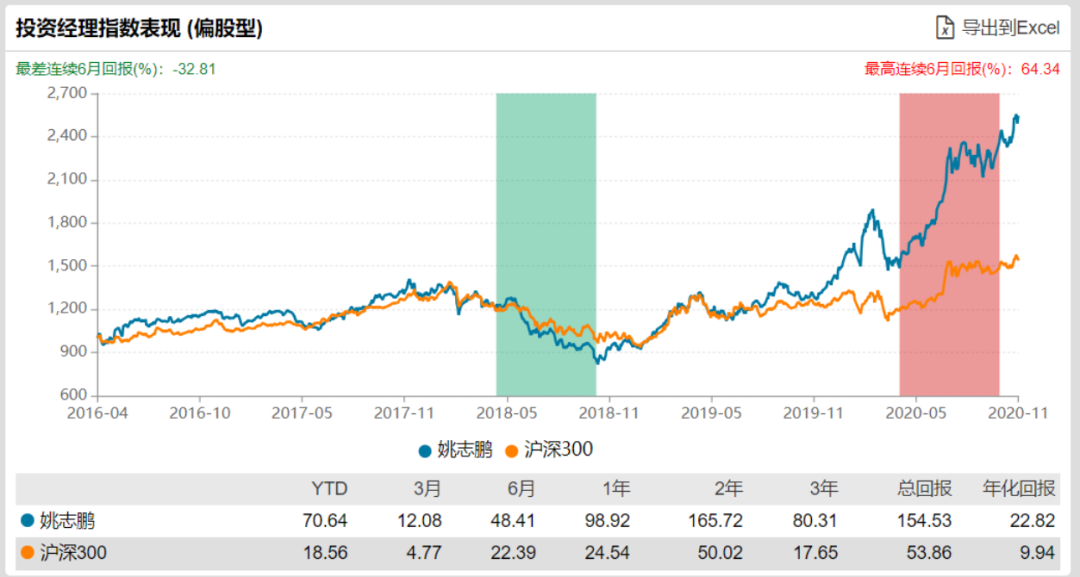This screenshot has height=577, width=1080.
Task: Click y-axis value 900
Action: pos(74,352)
